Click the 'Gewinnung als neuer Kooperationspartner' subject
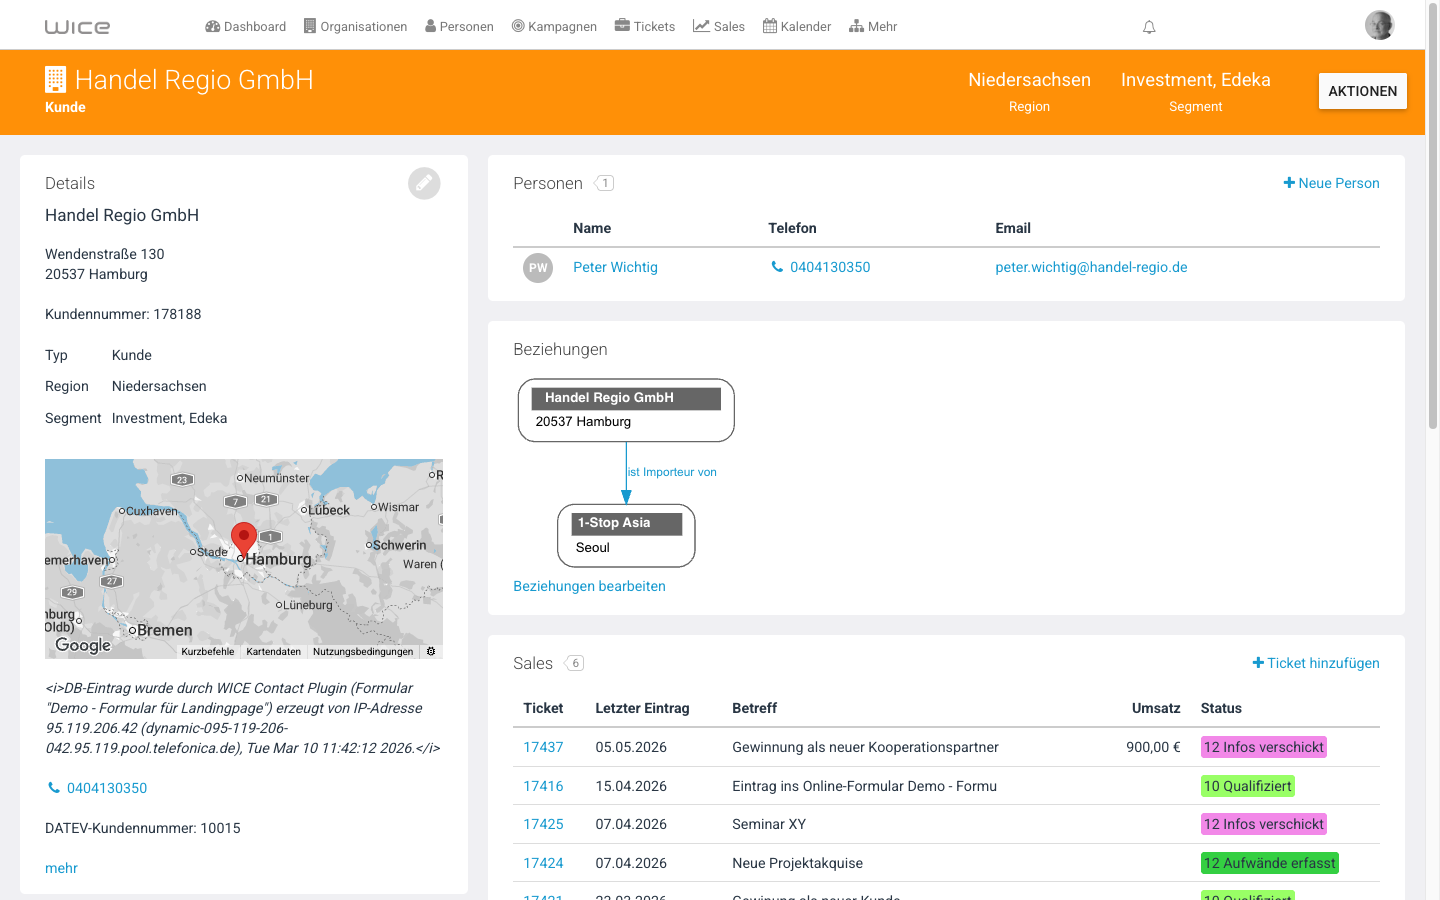Screen dimensions: 1440x900 pos(865,747)
